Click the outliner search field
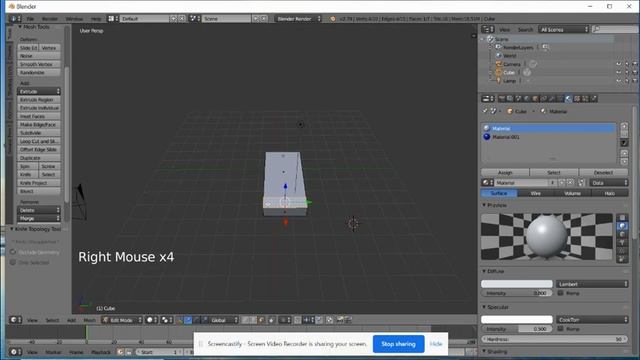640x360 pixels. (x=616, y=29)
